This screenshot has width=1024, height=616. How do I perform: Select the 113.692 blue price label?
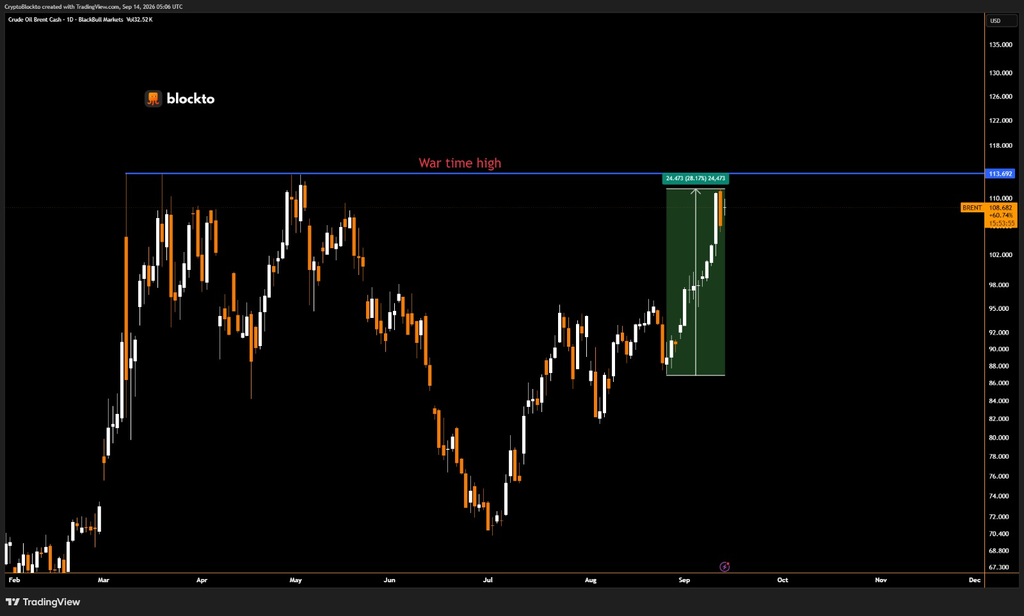(x=1000, y=174)
